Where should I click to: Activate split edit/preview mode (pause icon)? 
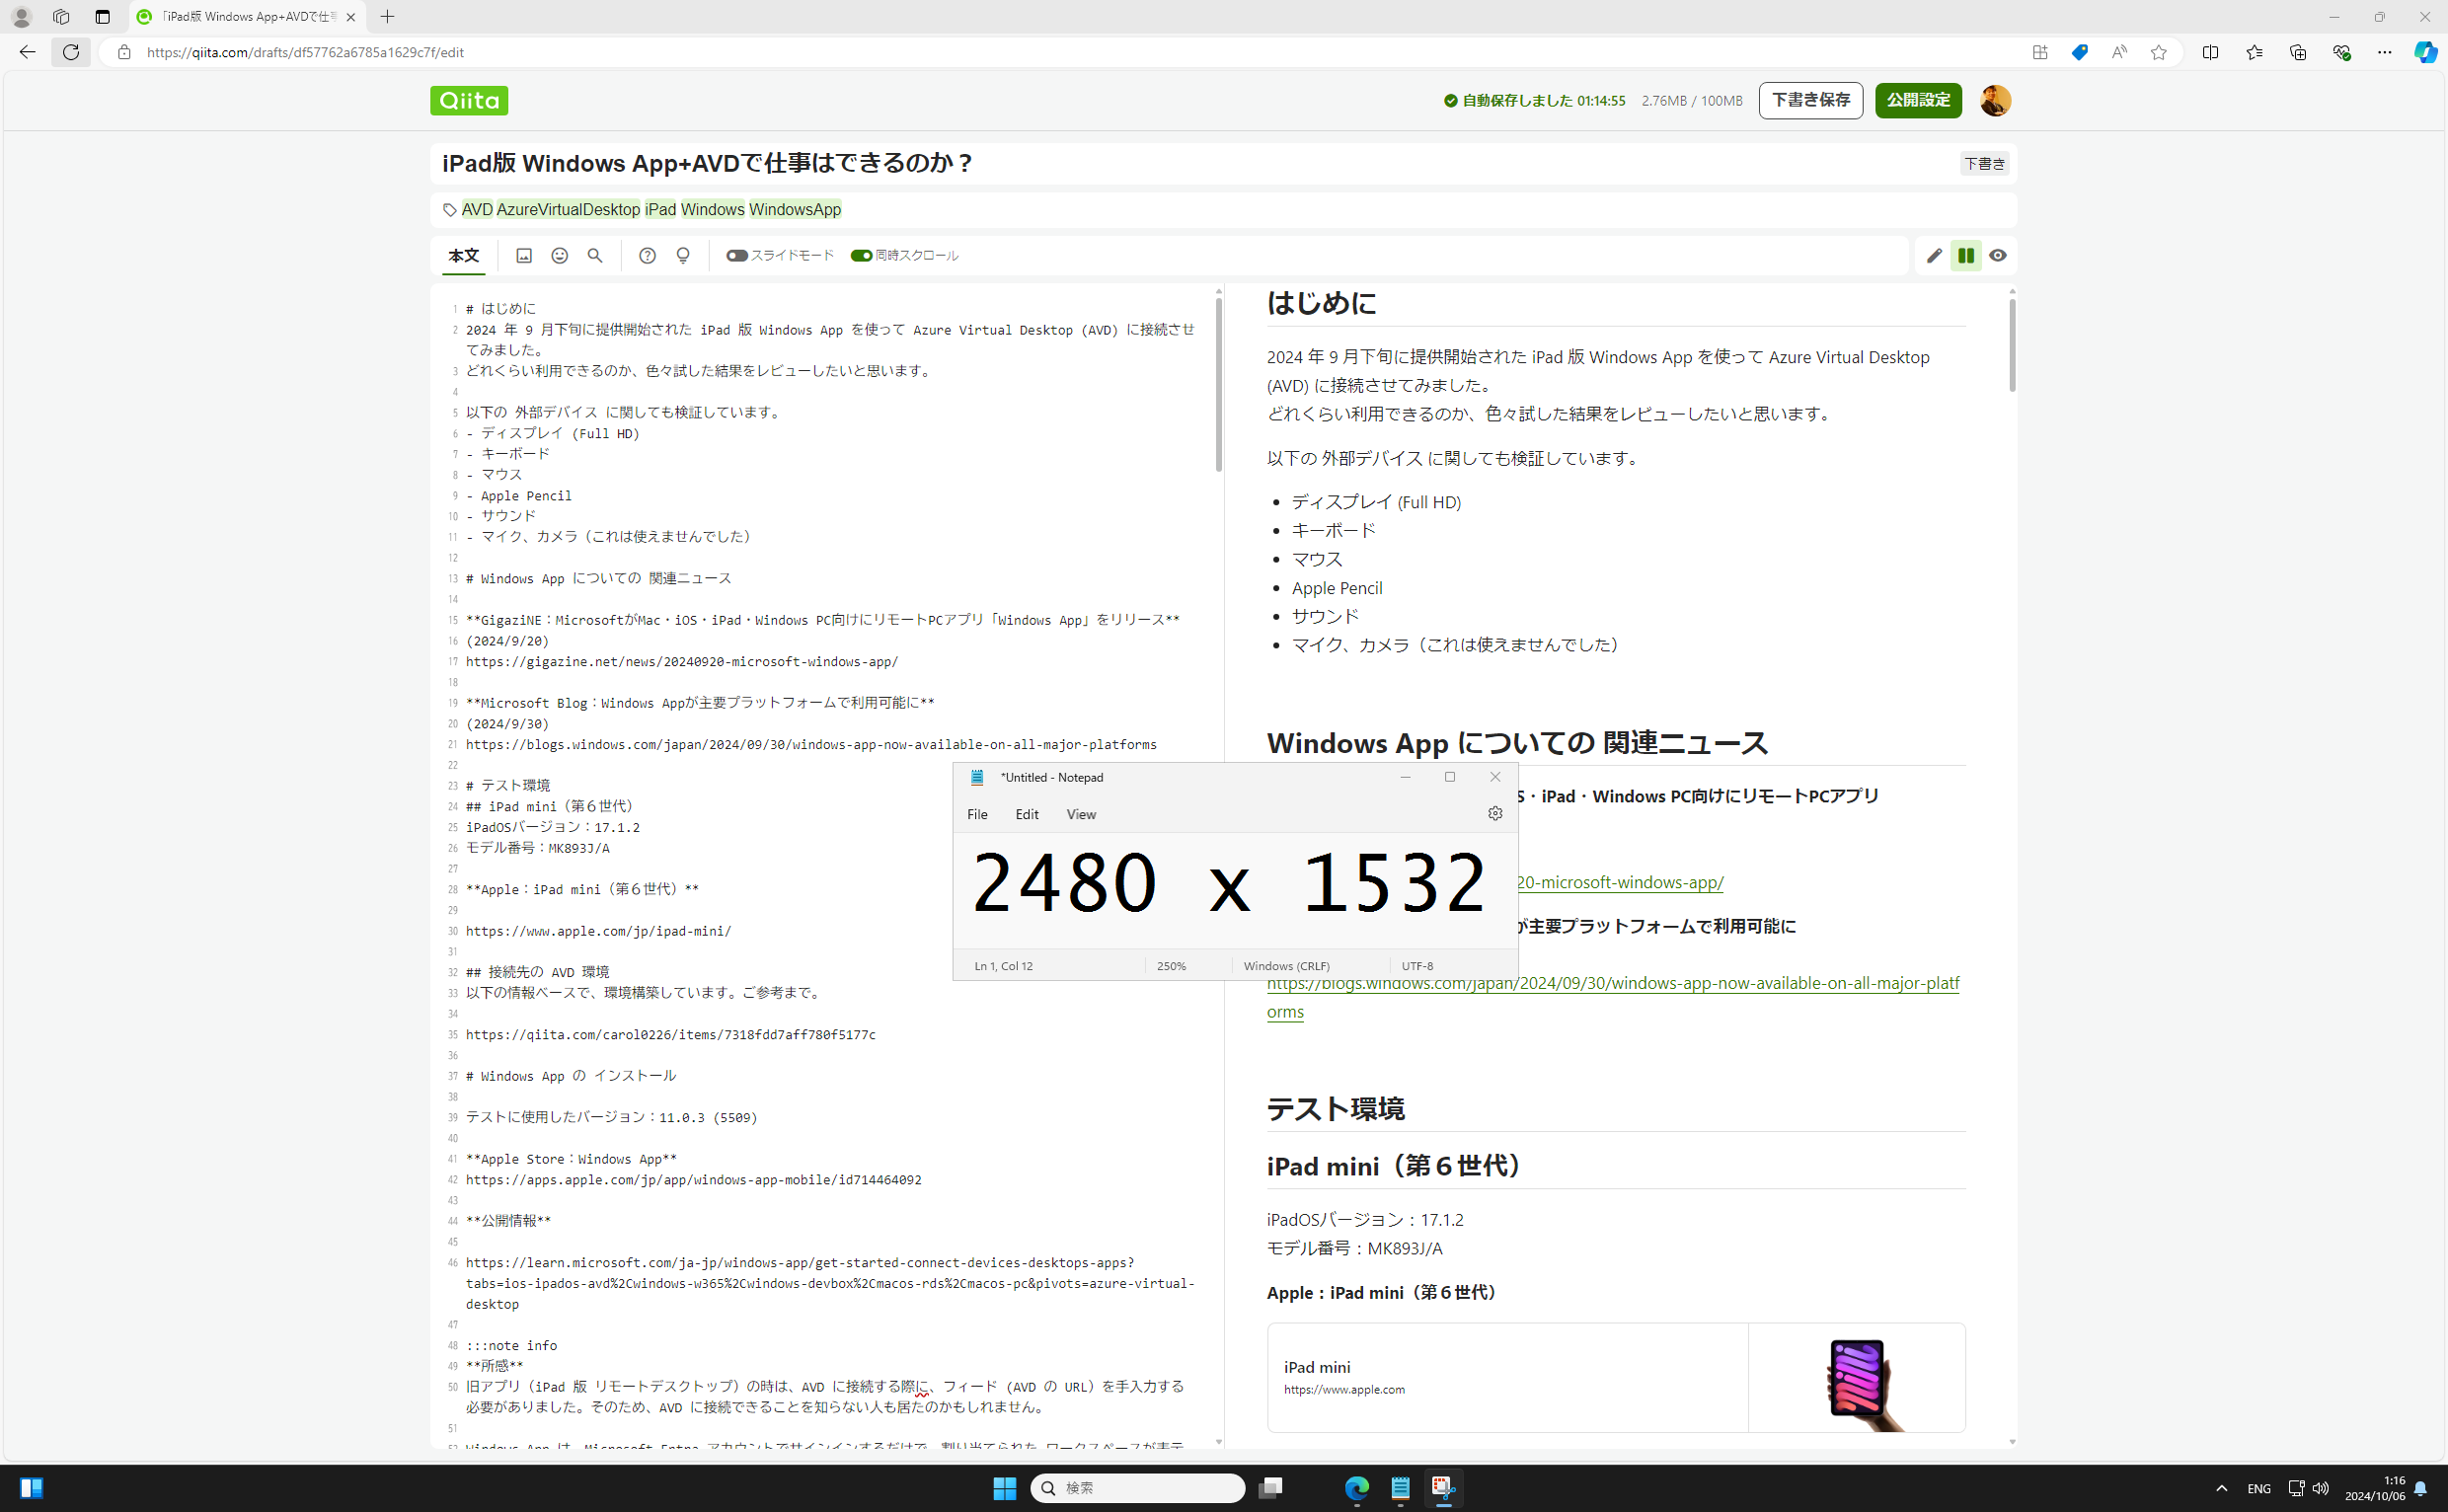tap(1965, 256)
